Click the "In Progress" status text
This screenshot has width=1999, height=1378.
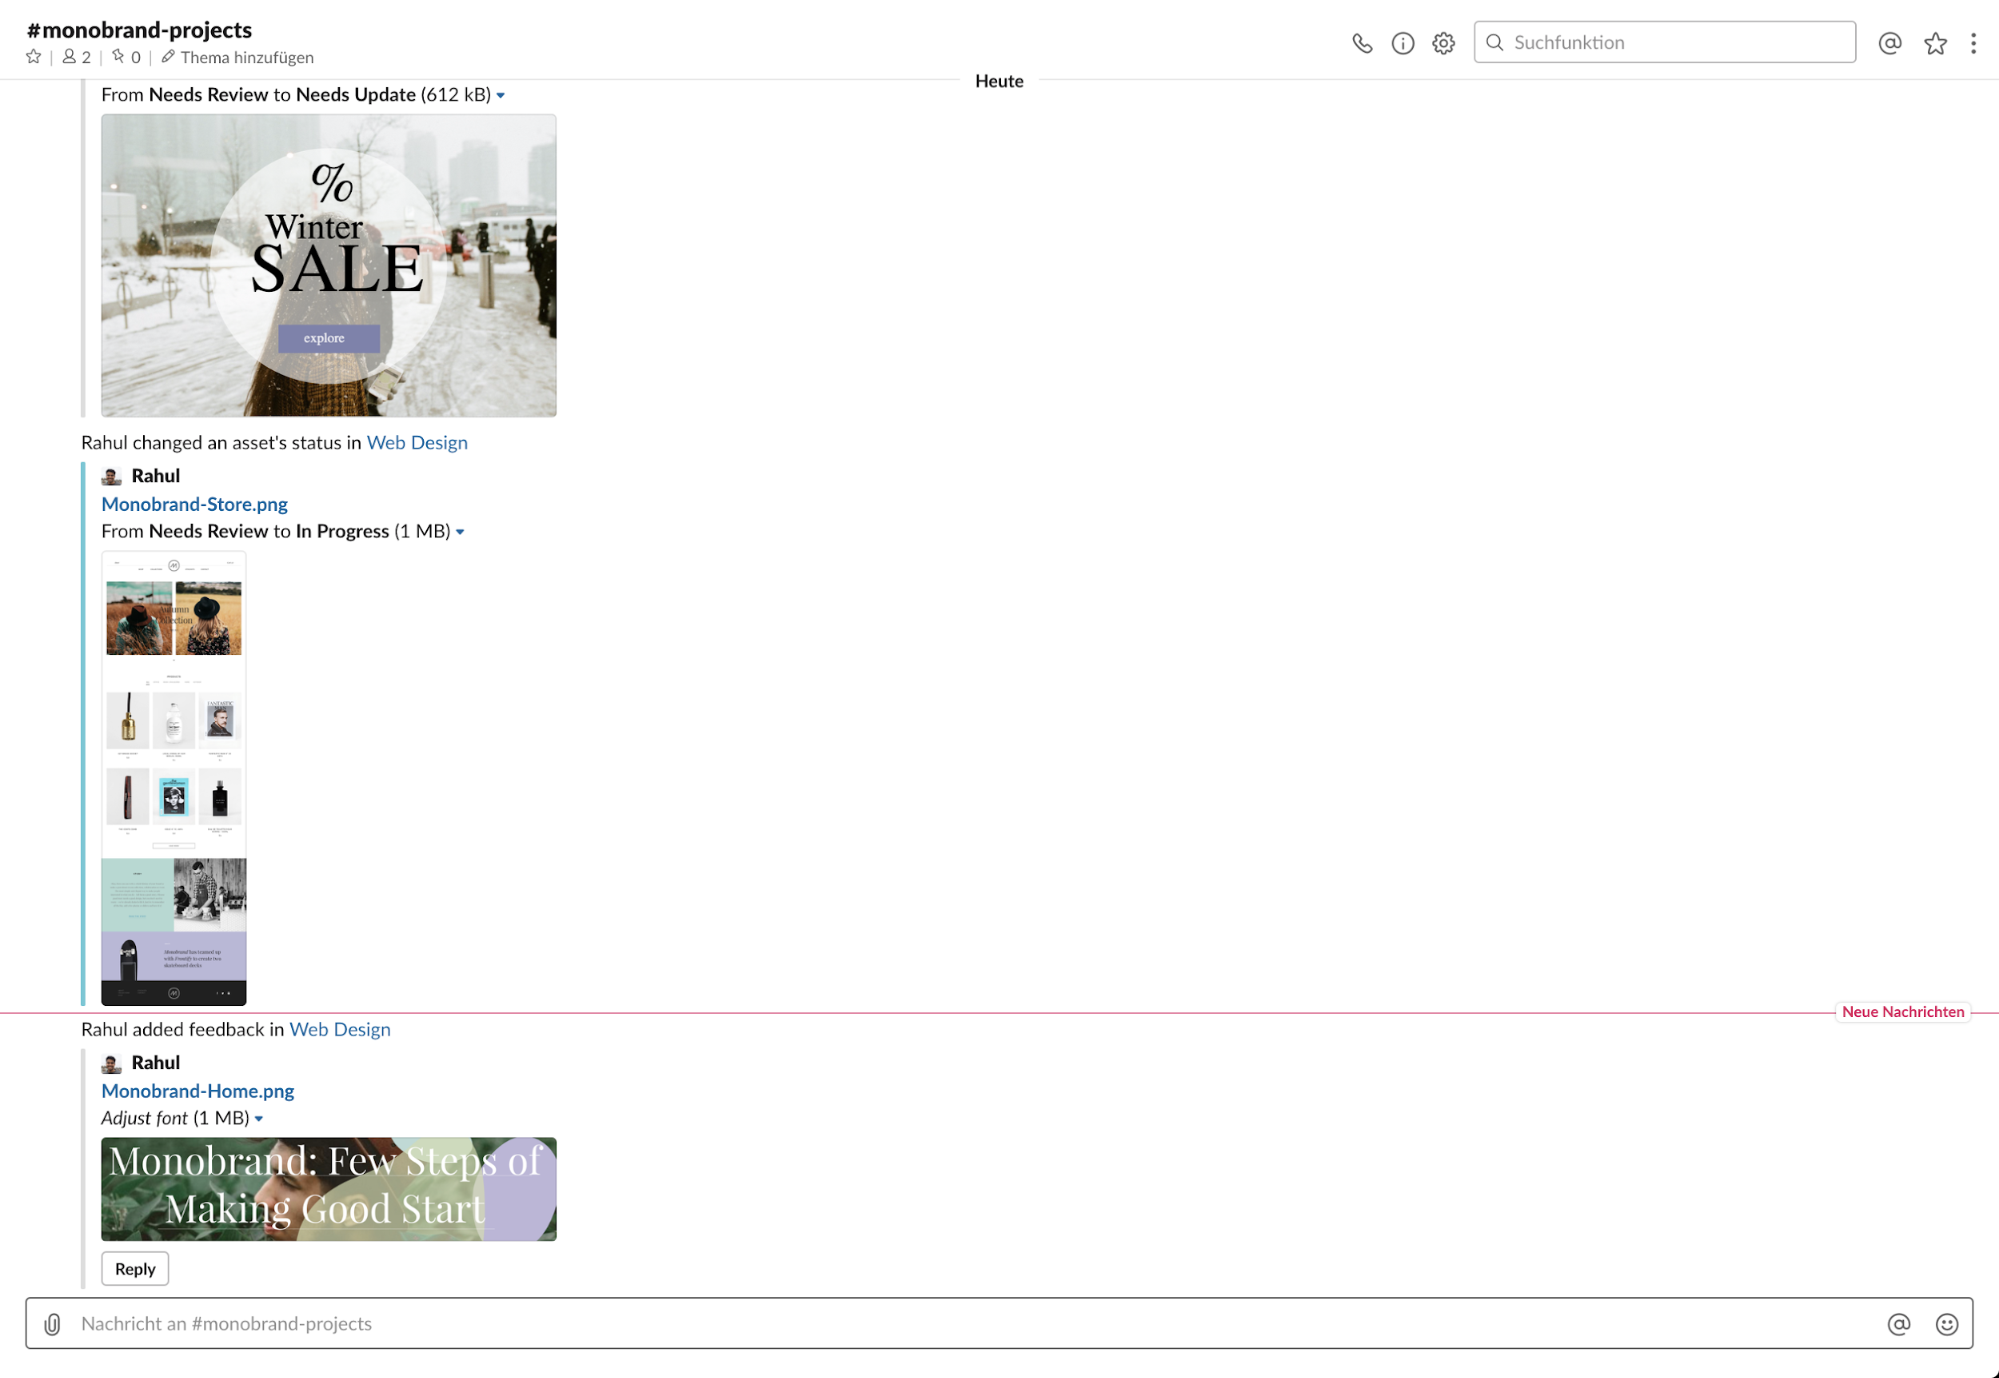point(342,531)
